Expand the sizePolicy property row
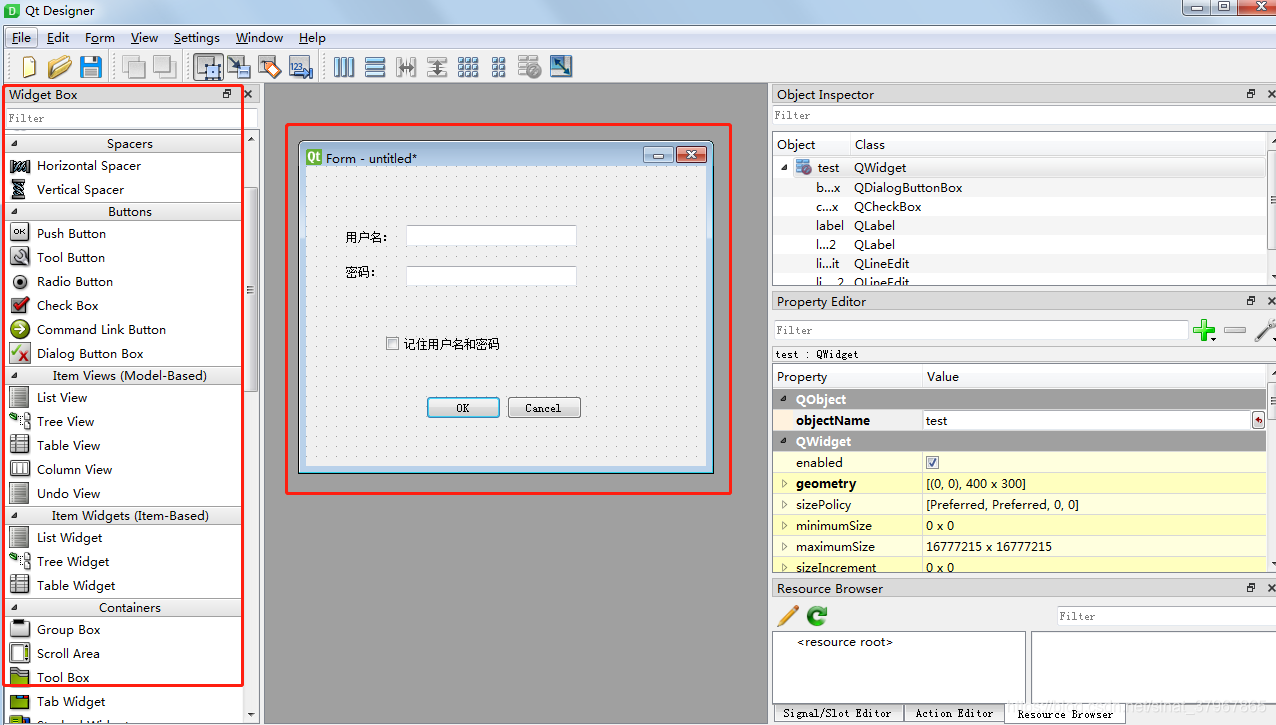 click(x=784, y=505)
